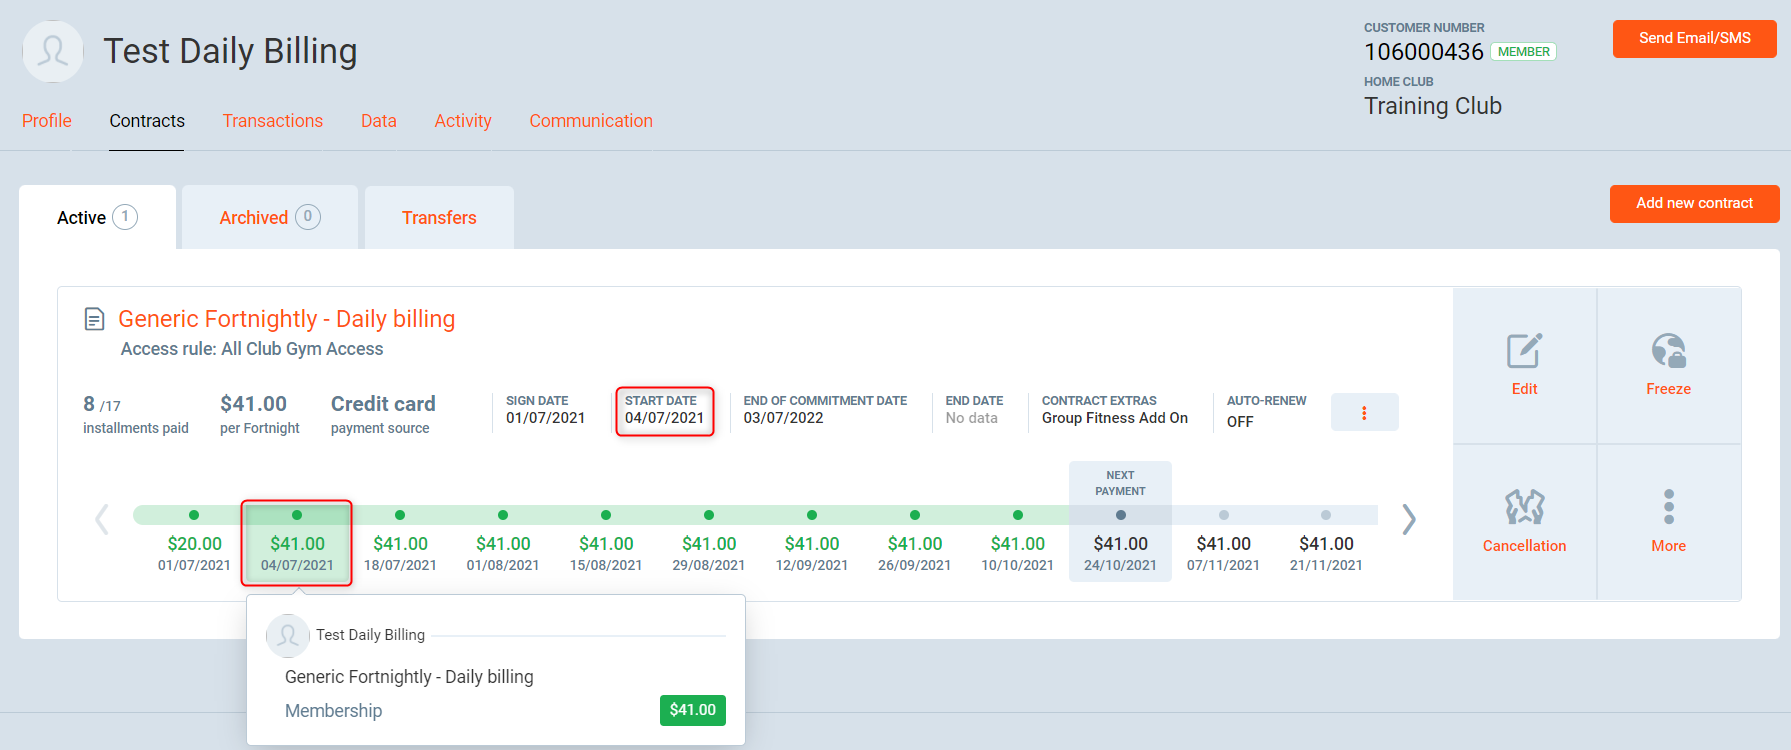Open the orange three-dot contract details menu
The image size is (1791, 750).
click(x=1364, y=412)
